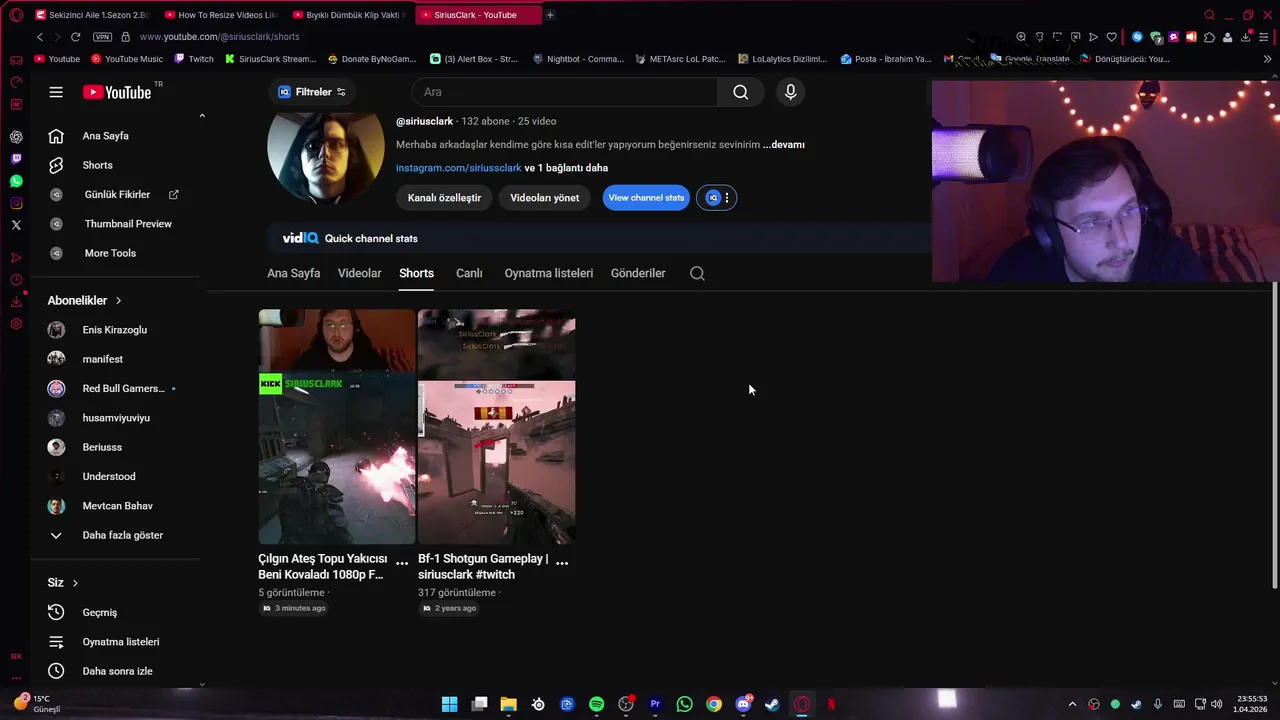Select the Shorts channel tab
Viewport: 1280px width, 720px height.
point(416,273)
